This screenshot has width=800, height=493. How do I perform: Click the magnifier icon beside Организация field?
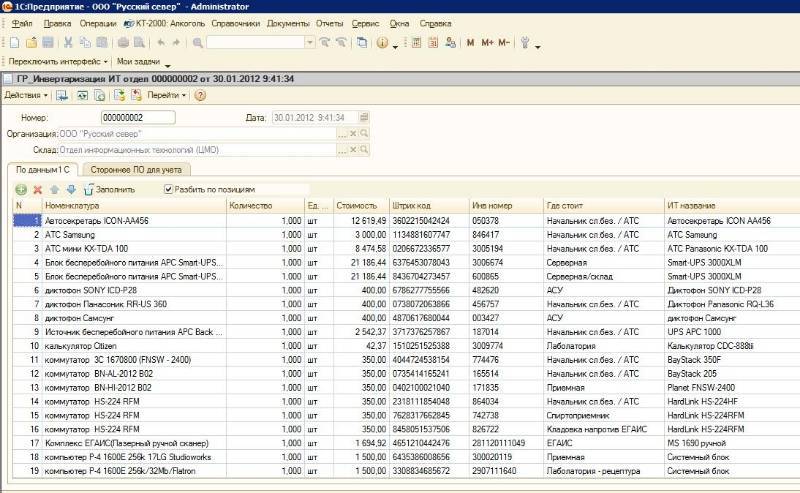click(365, 133)
